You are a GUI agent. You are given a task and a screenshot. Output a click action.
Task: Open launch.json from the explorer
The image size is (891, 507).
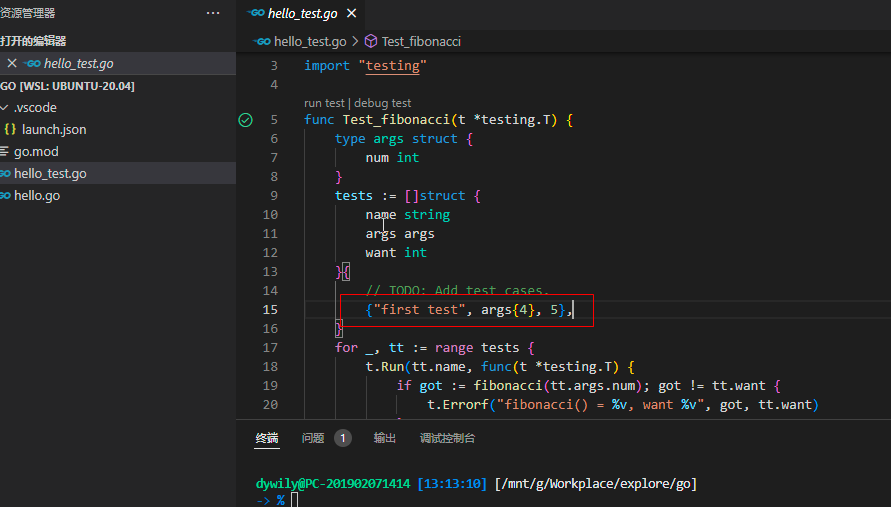[x=54, y=130]
